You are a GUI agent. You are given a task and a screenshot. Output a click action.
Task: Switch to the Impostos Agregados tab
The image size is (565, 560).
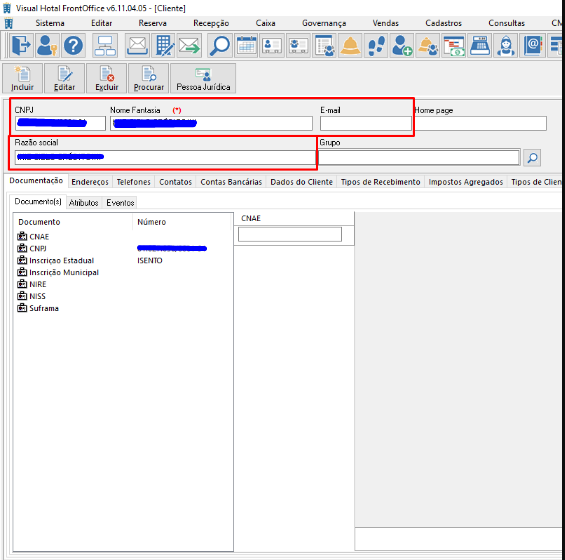466,182
